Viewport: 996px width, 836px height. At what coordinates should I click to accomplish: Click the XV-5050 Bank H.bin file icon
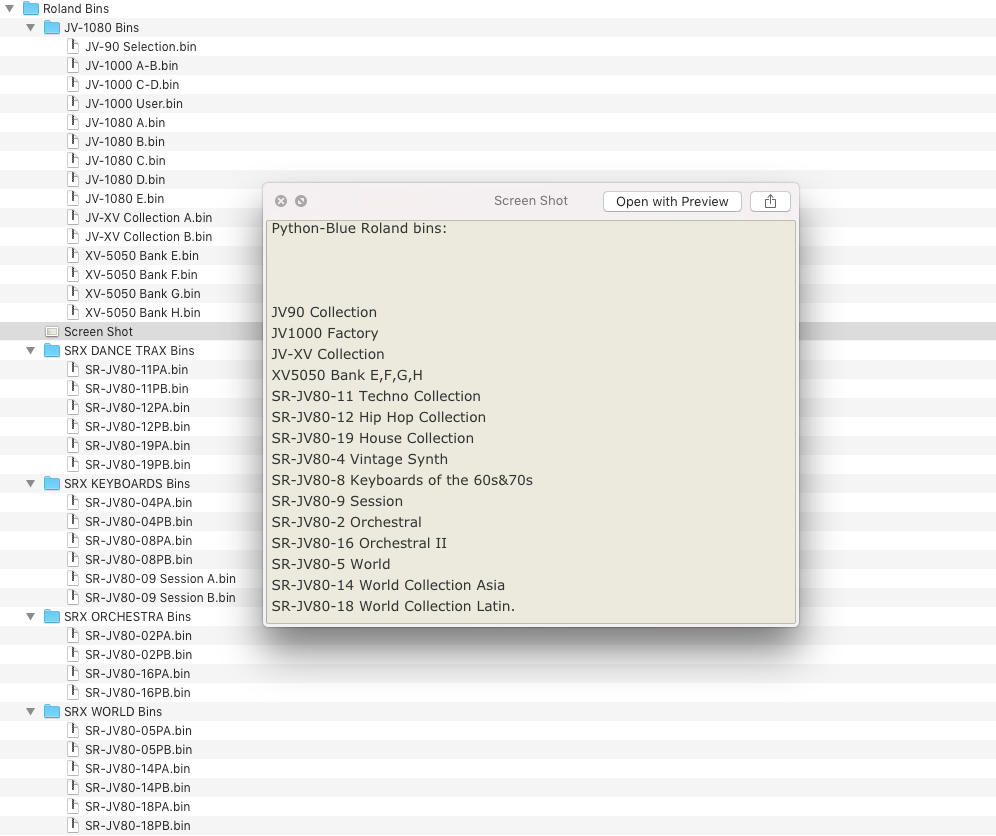pyautogui.click(x=73, y=313)
